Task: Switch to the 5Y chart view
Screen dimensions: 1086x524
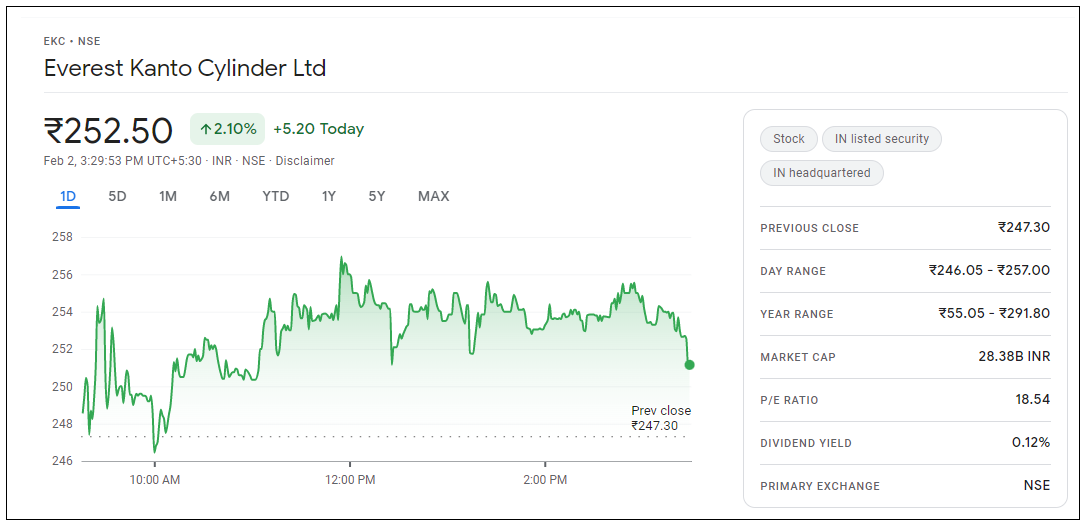Action: point(377,197)
